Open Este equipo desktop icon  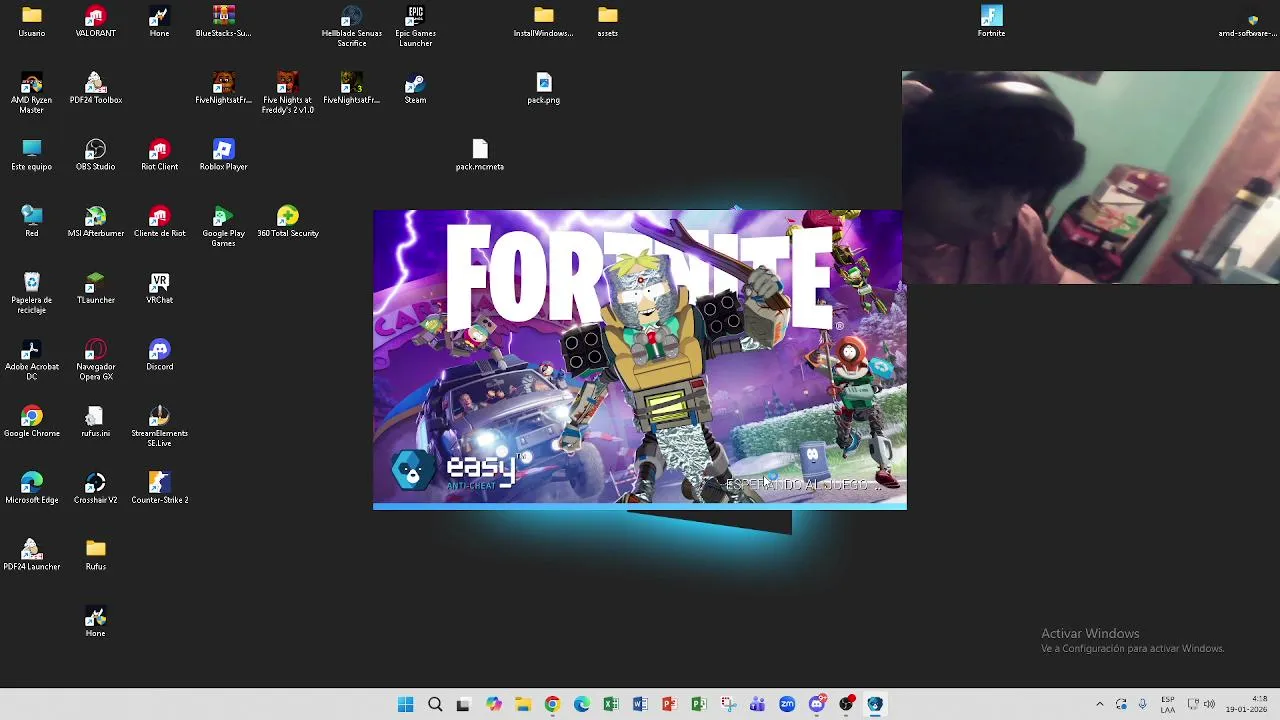(31, 155)
